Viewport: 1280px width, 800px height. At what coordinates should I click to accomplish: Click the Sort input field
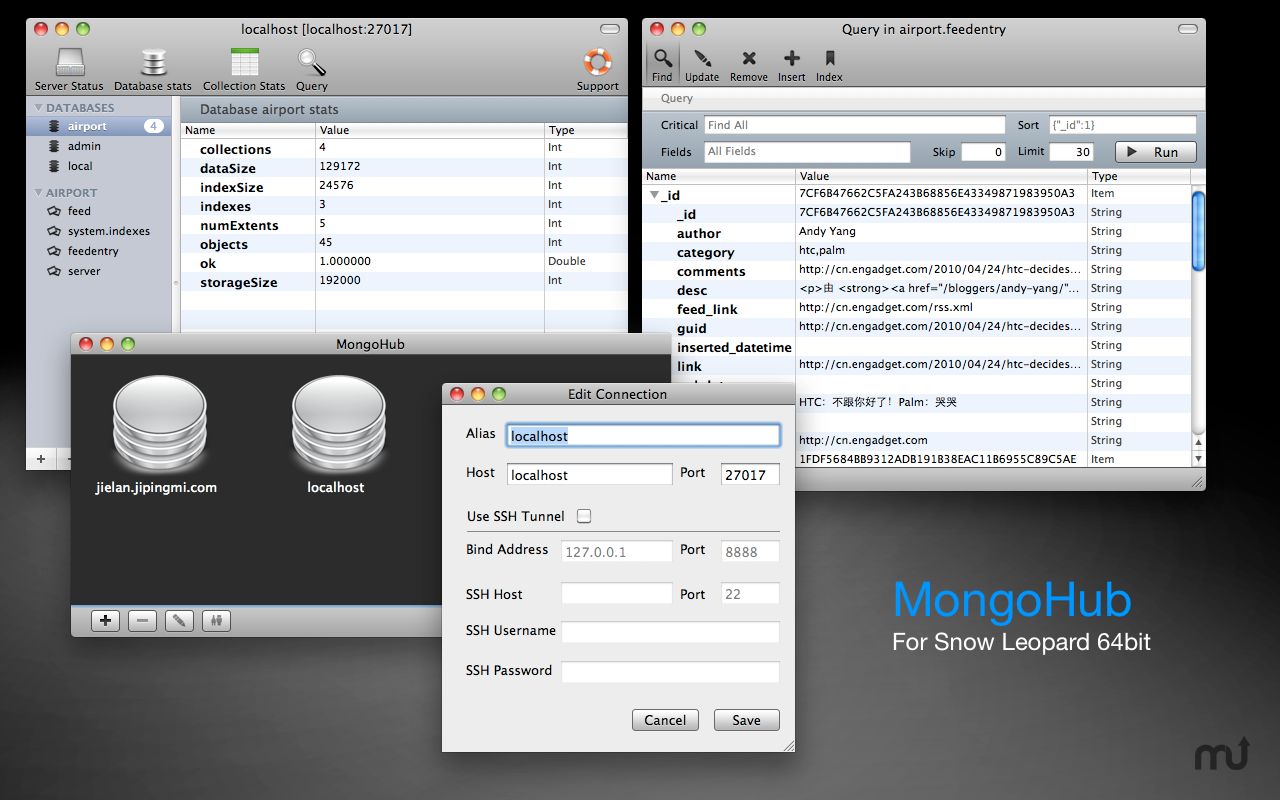pyautogui.click(x=1122, y=125)
